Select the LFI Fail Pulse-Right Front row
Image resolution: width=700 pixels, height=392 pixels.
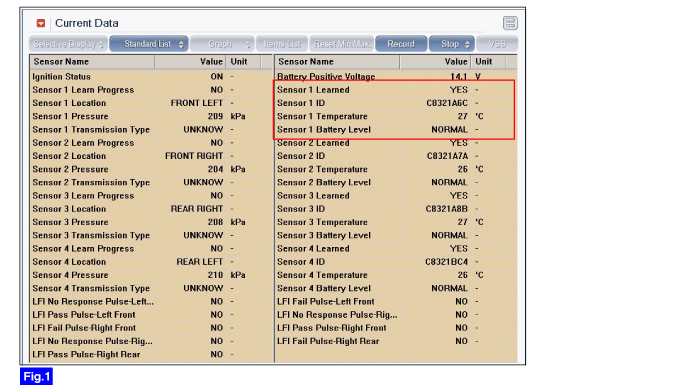[x=151, y=328]
